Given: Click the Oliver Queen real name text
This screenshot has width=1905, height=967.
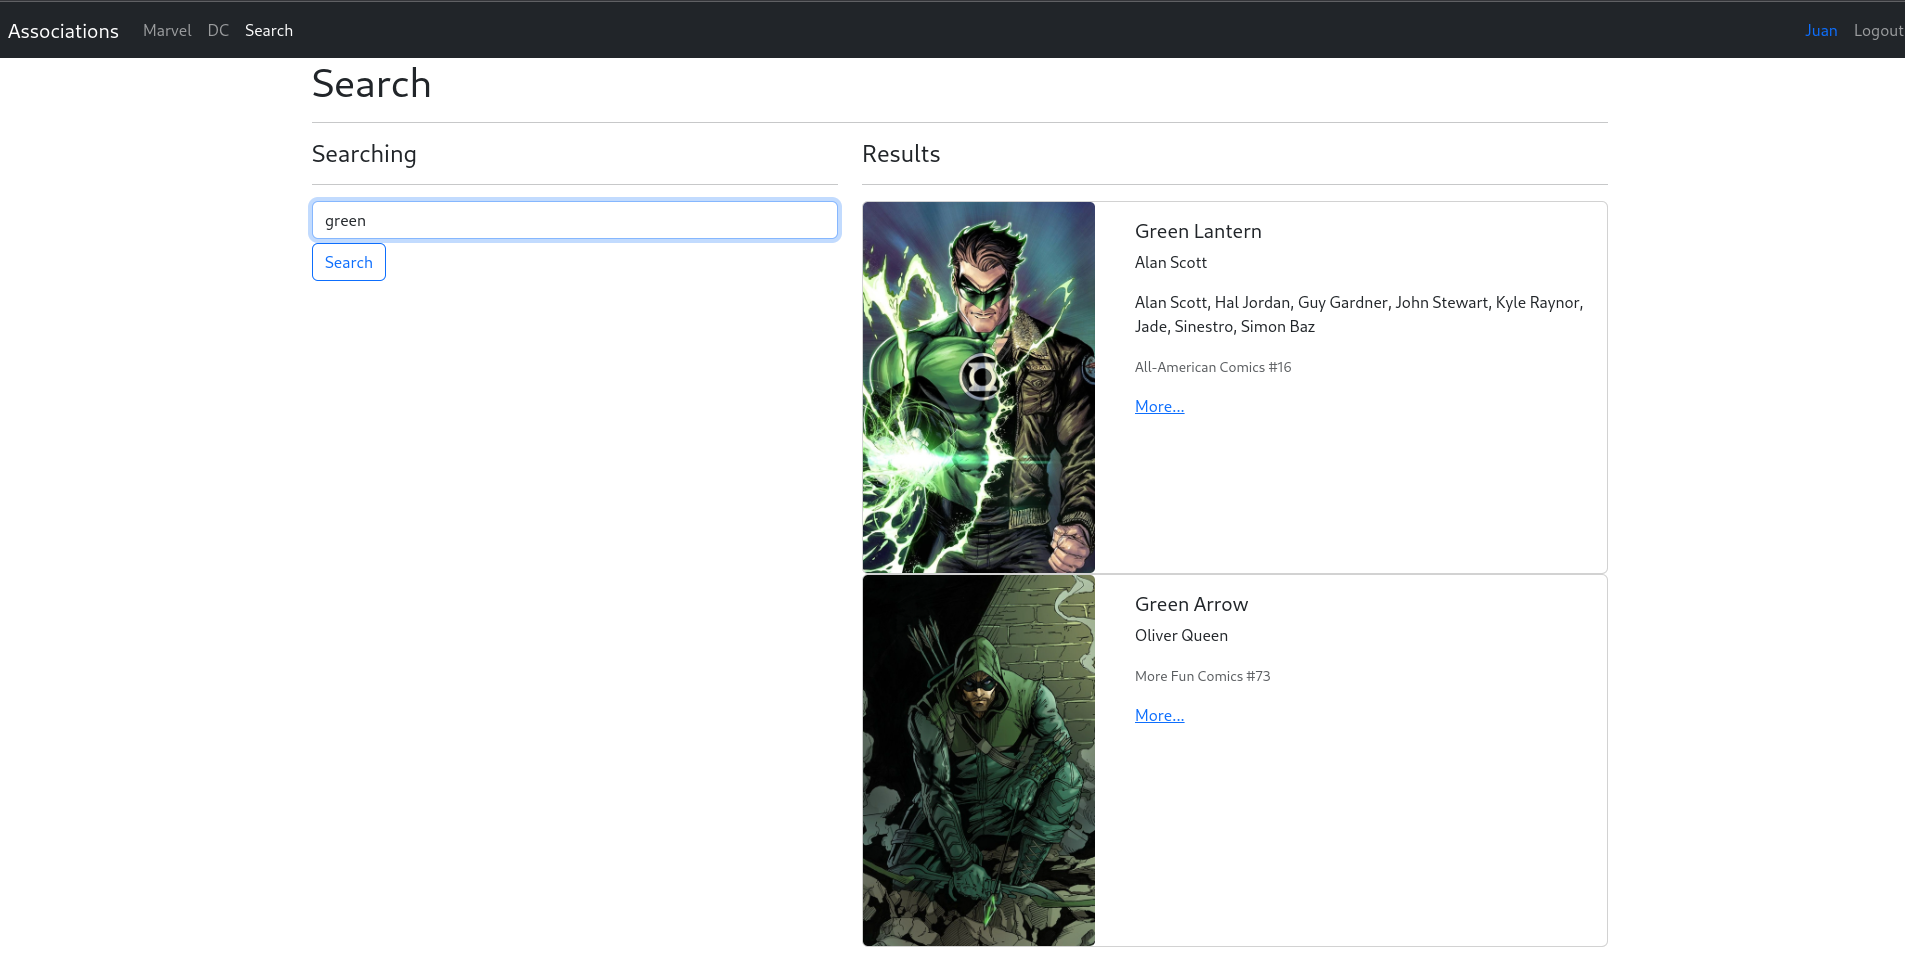Looking at the screenshot, I should (1181, 635).
